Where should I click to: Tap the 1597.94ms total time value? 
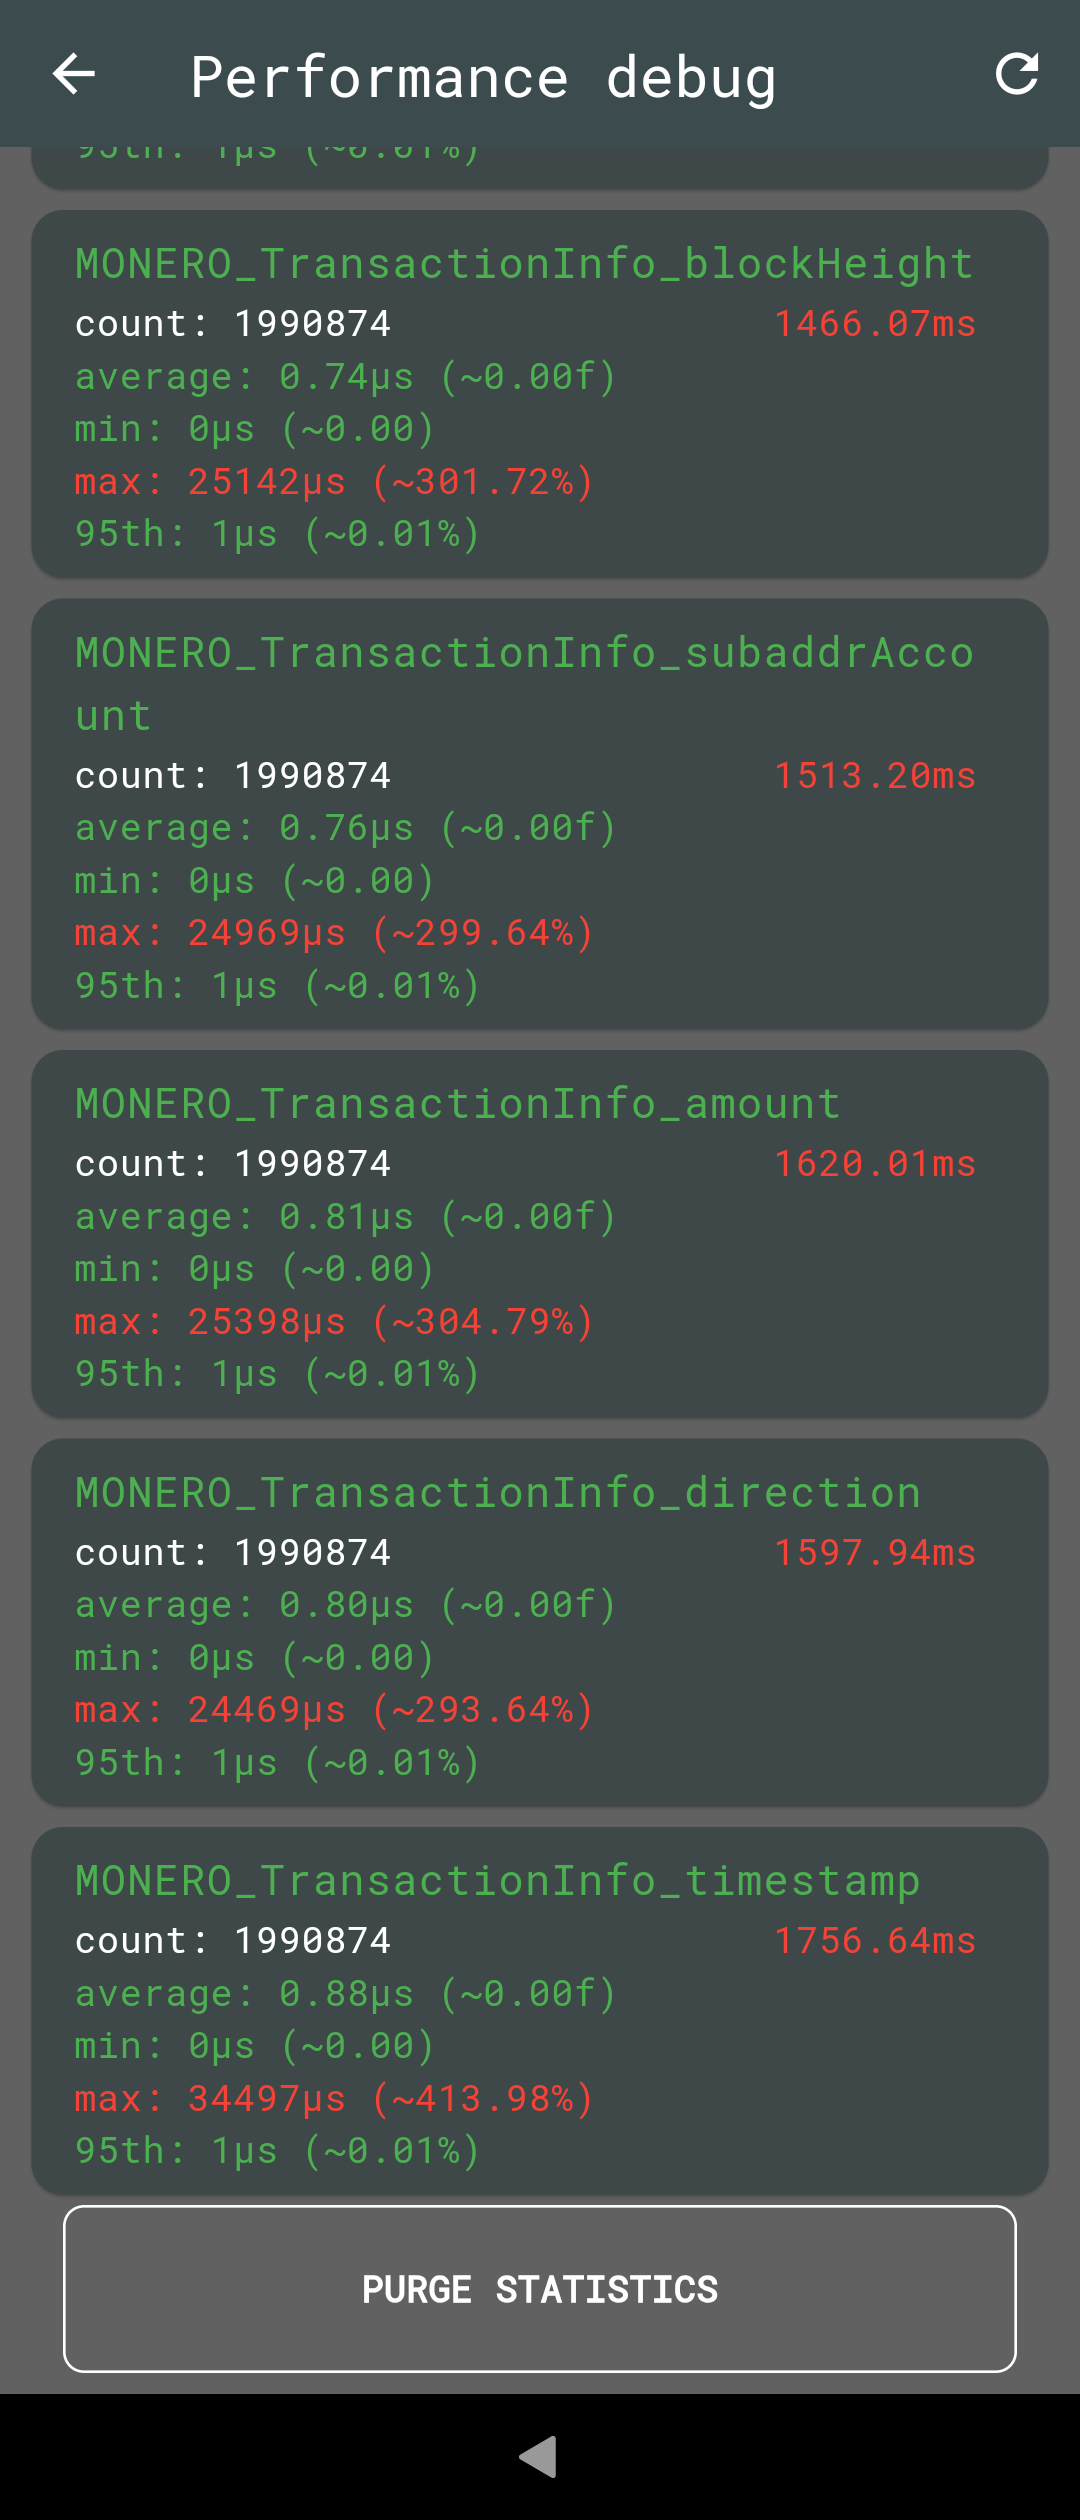tap(875, 1552)
